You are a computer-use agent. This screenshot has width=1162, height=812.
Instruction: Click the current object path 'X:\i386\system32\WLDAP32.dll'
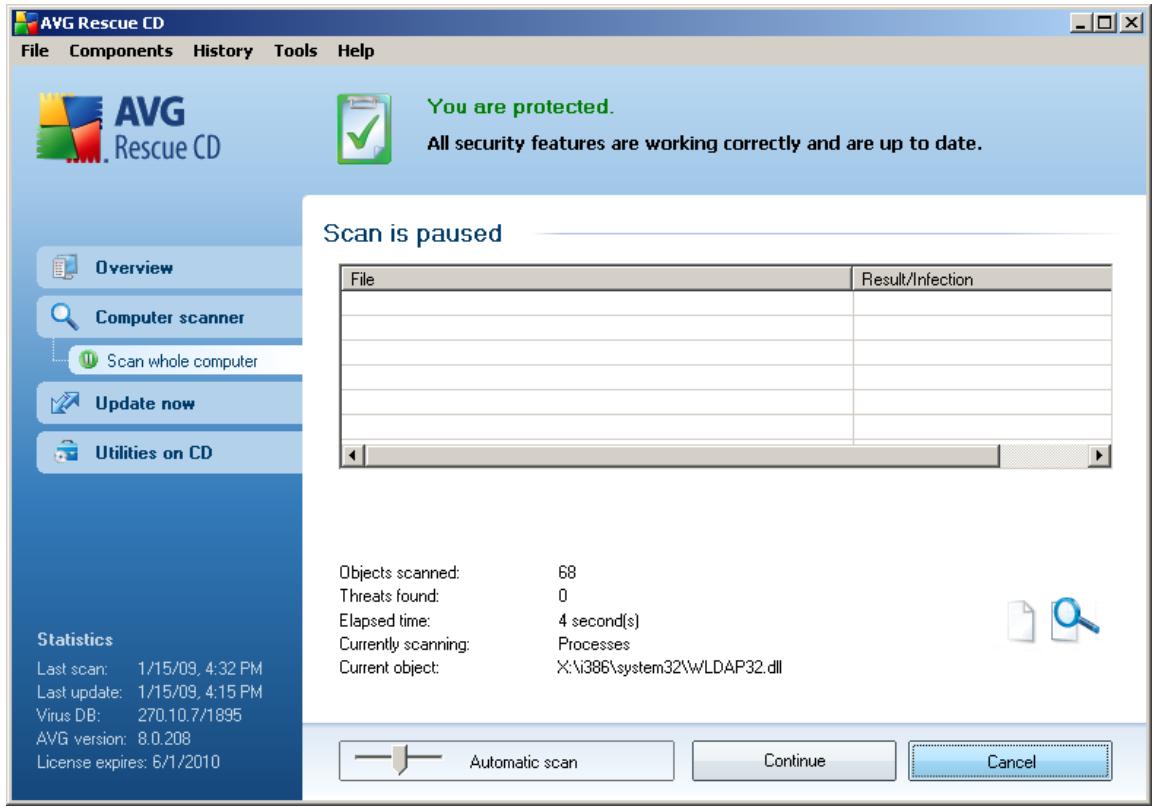click(669, 668)
